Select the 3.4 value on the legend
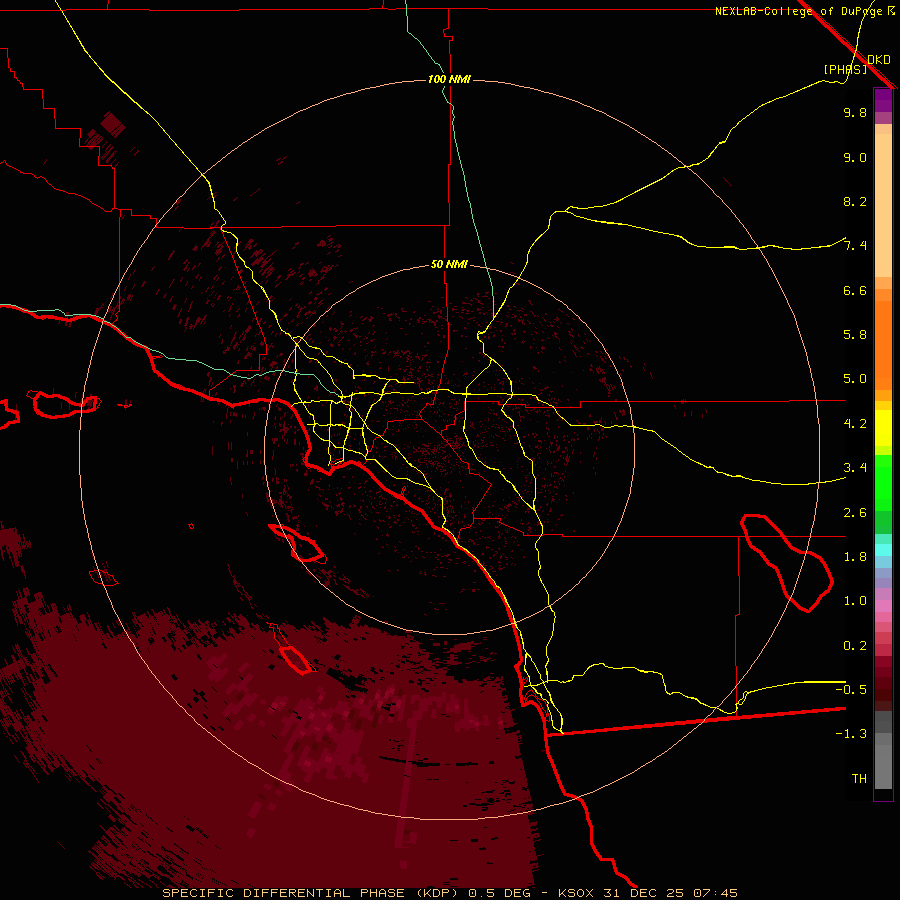The height and width of the screenshot is (900, 900). click(x=855, y=468)
